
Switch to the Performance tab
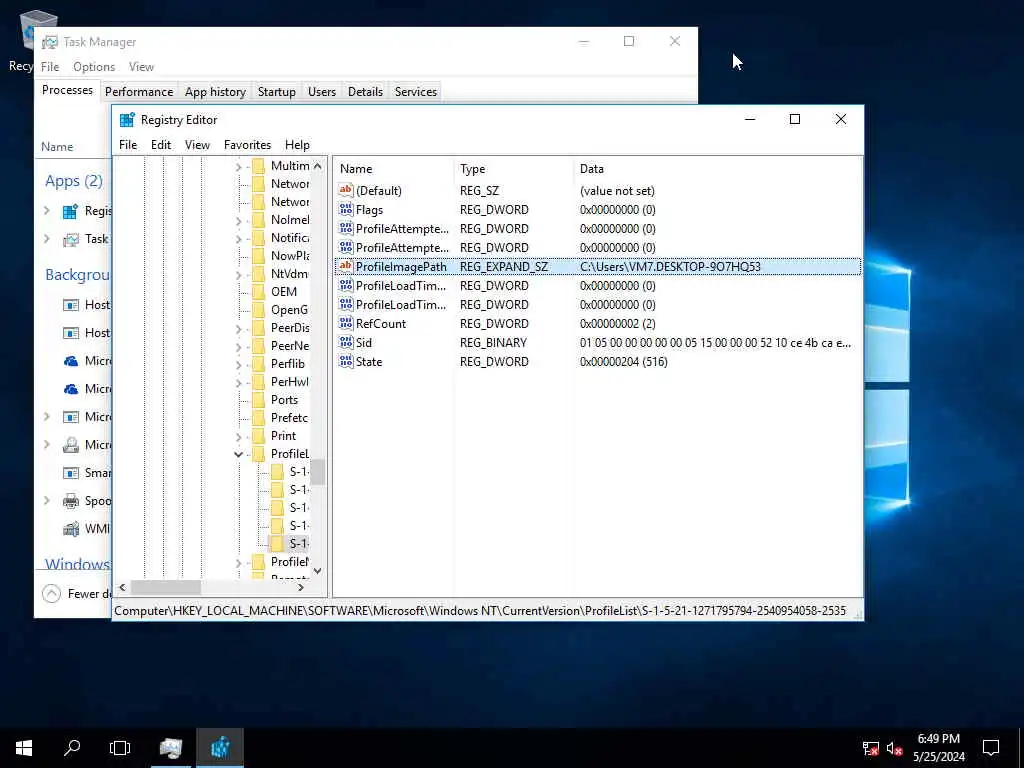[x=139, y=91]
